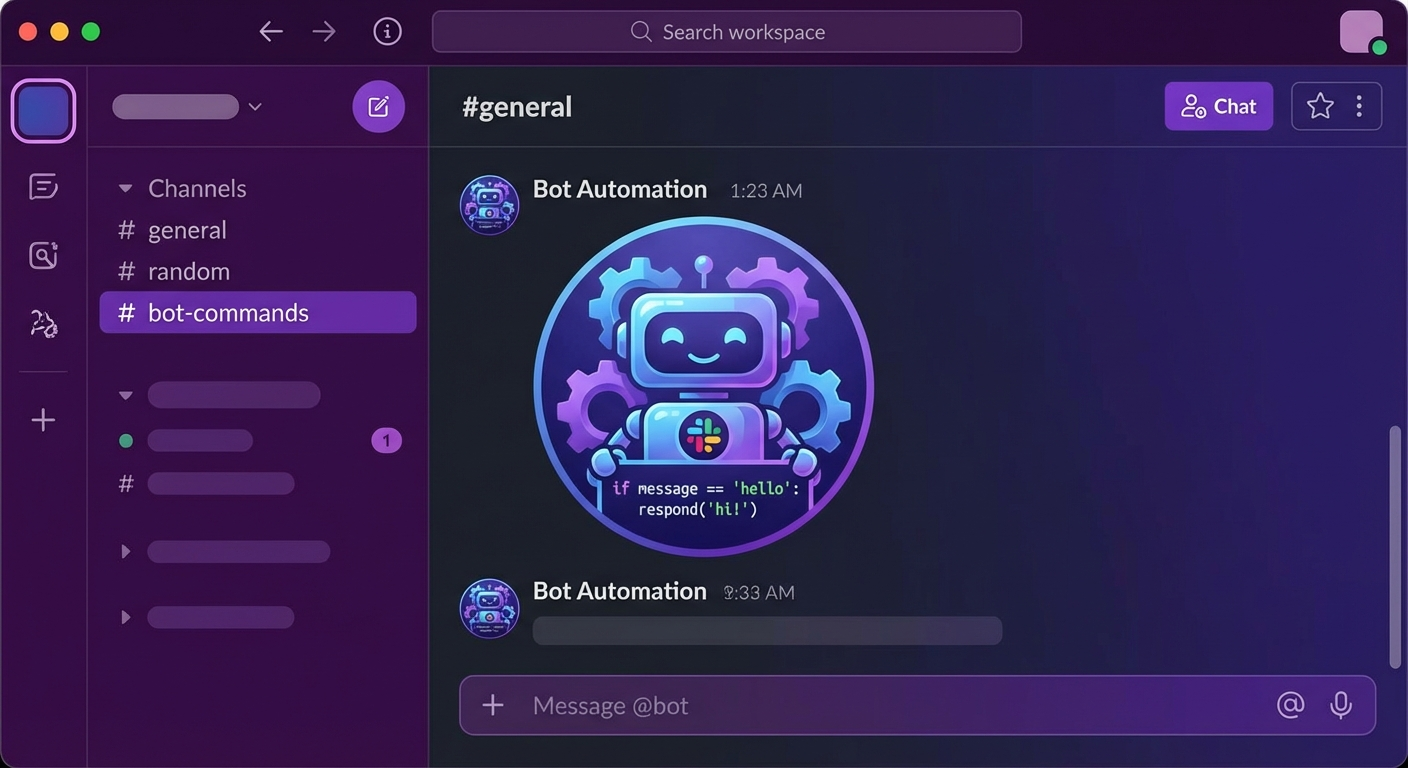Toggle your online status indicator
Viewport: 1408px width, 768px height.
click(1379, 45)
